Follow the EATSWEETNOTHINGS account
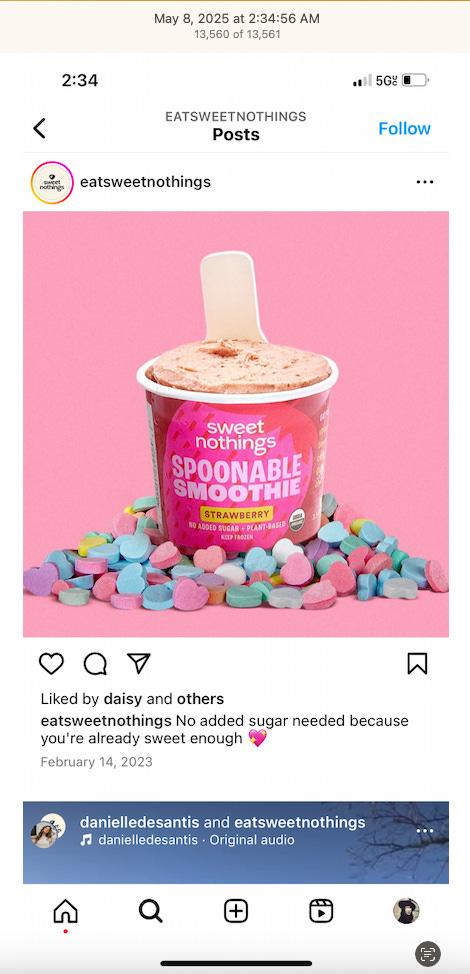The height and width of the screenshot is (974, 470). click(x=404, y=129)
